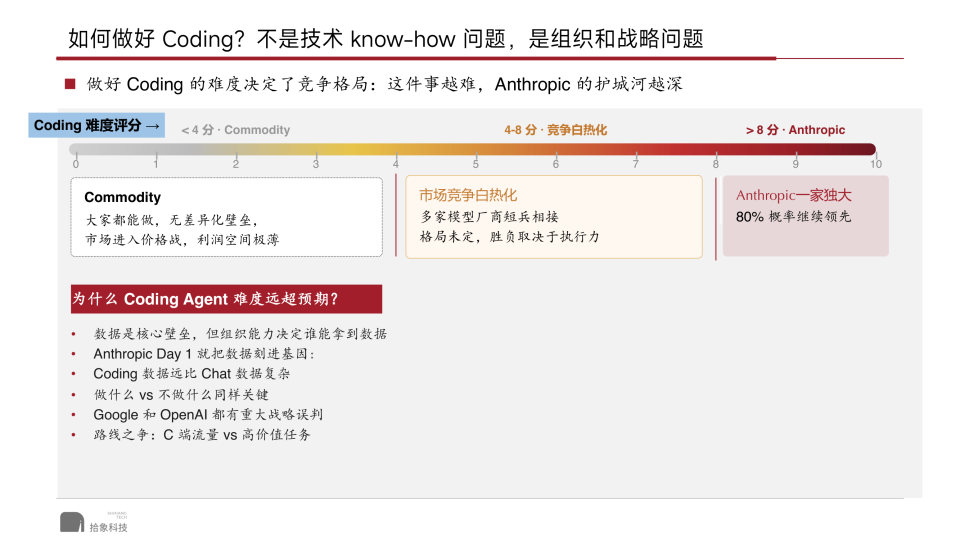Screen dimensions: 960x540
Task: Click the slide title about Coding know-how
Action: pos(386,39)
